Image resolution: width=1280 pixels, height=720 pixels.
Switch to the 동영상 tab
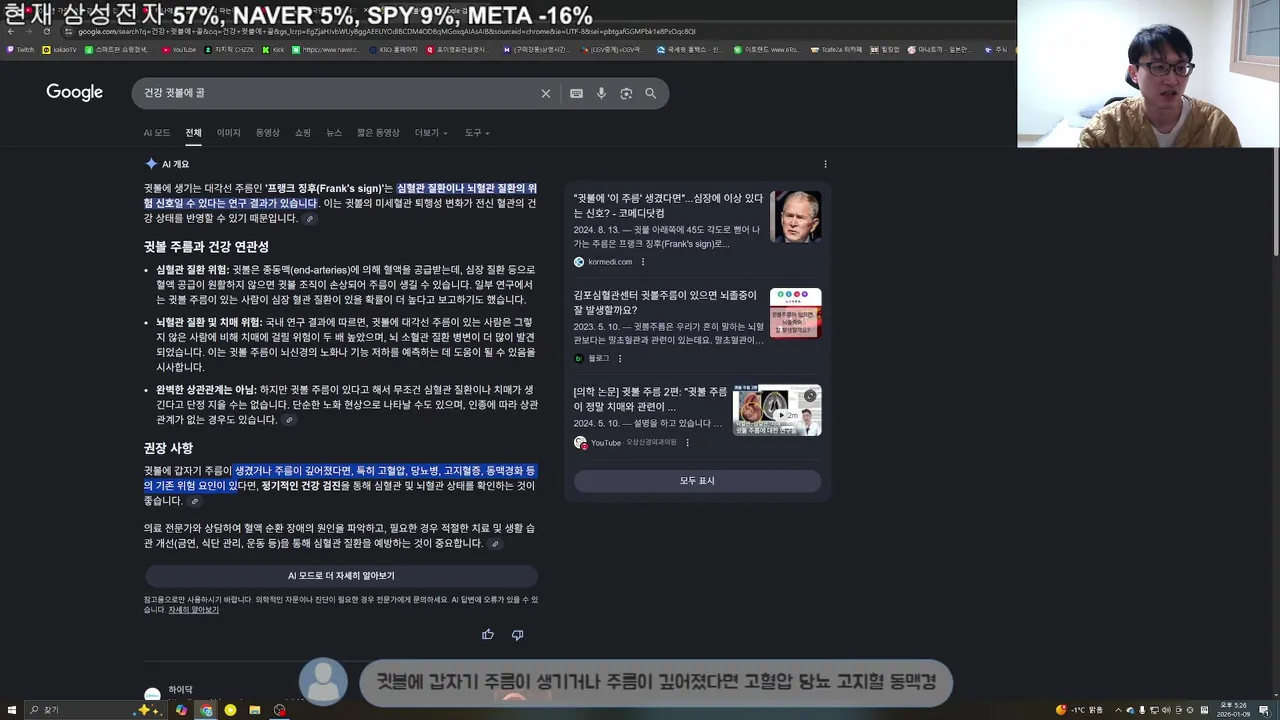pyautogui.click(x=267, y=133)
